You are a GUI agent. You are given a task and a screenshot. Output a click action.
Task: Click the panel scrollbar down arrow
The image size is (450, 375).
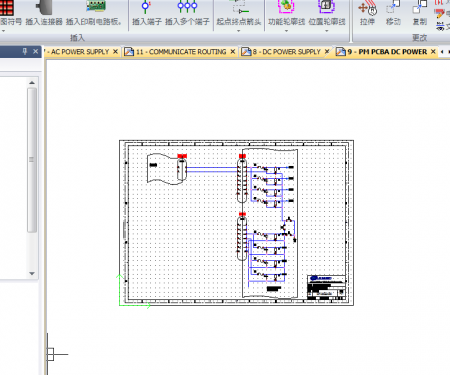pyautogui.click(x=32, y=274)
